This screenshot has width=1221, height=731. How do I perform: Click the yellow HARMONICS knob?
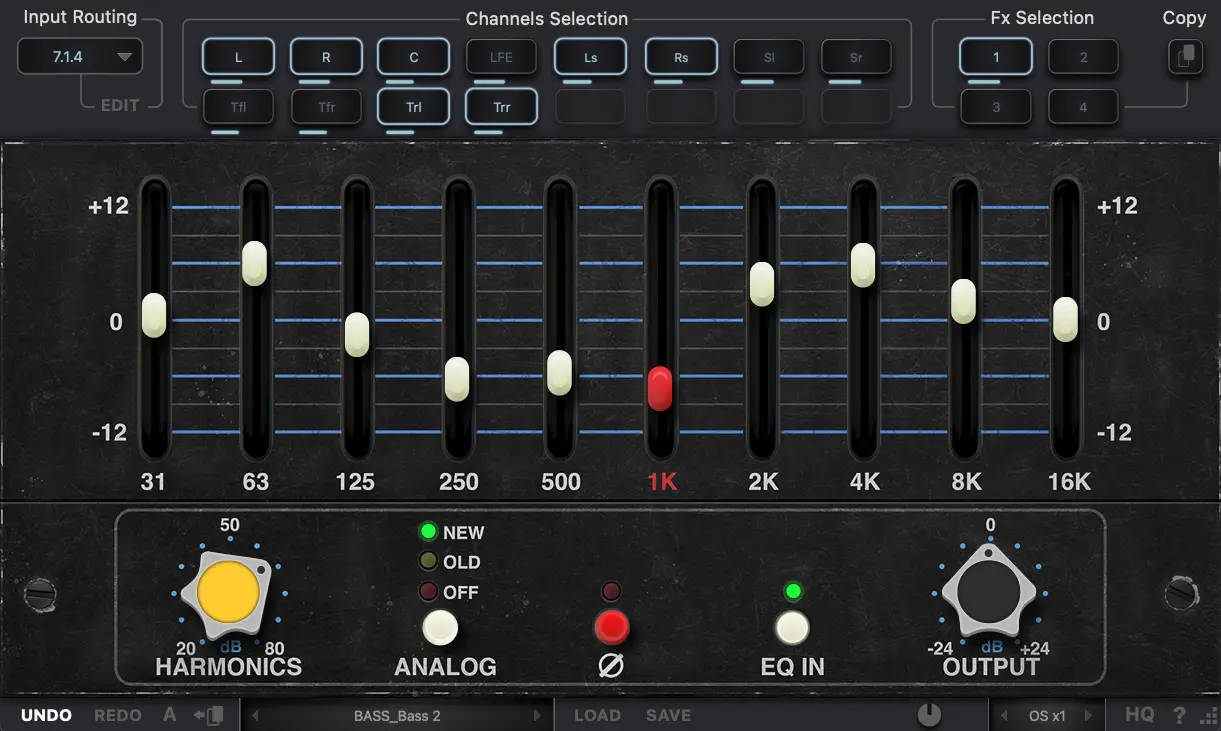pyautogui.click(x=228, y=592)
